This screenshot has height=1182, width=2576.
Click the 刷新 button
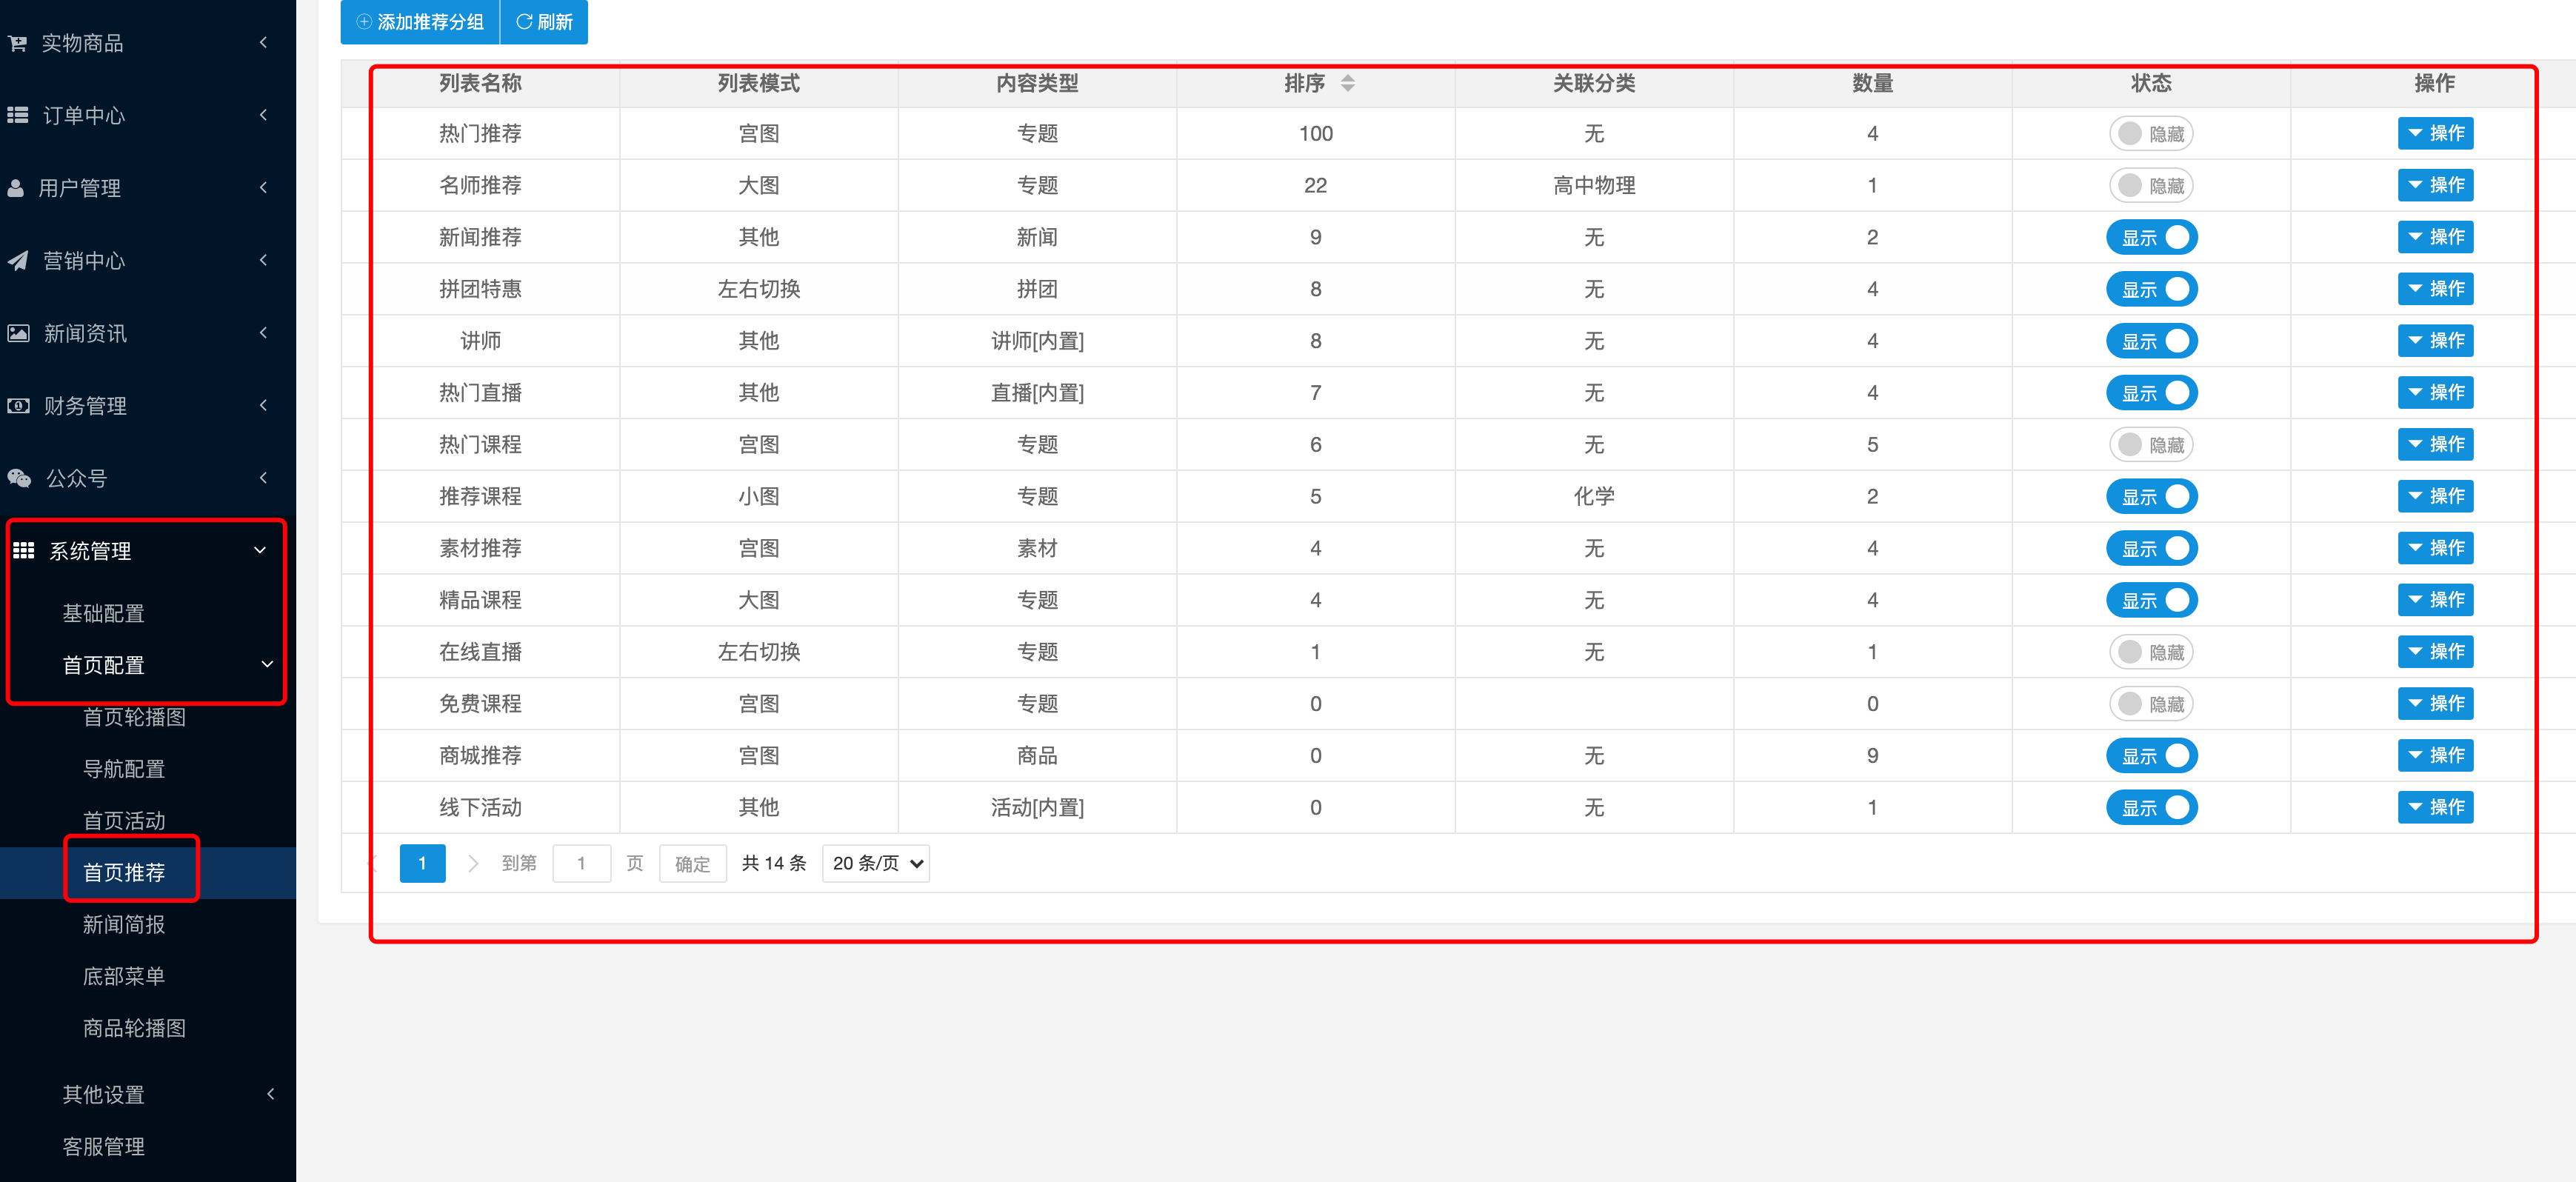pyautogui.click(x=544, y=21)
